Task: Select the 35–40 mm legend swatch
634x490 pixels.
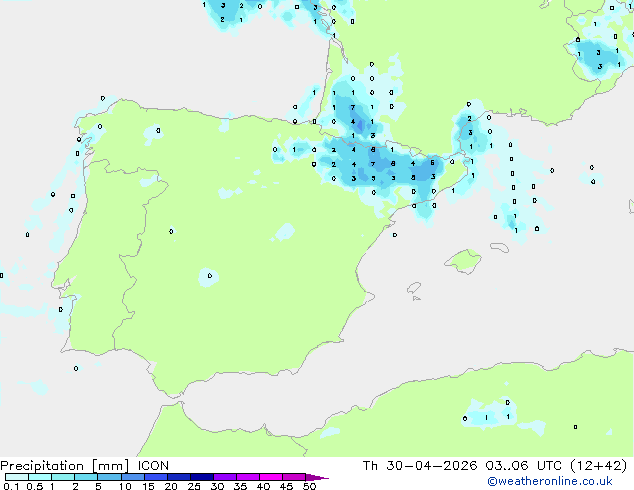Action: pyautogui.click(x=247, y=477)
